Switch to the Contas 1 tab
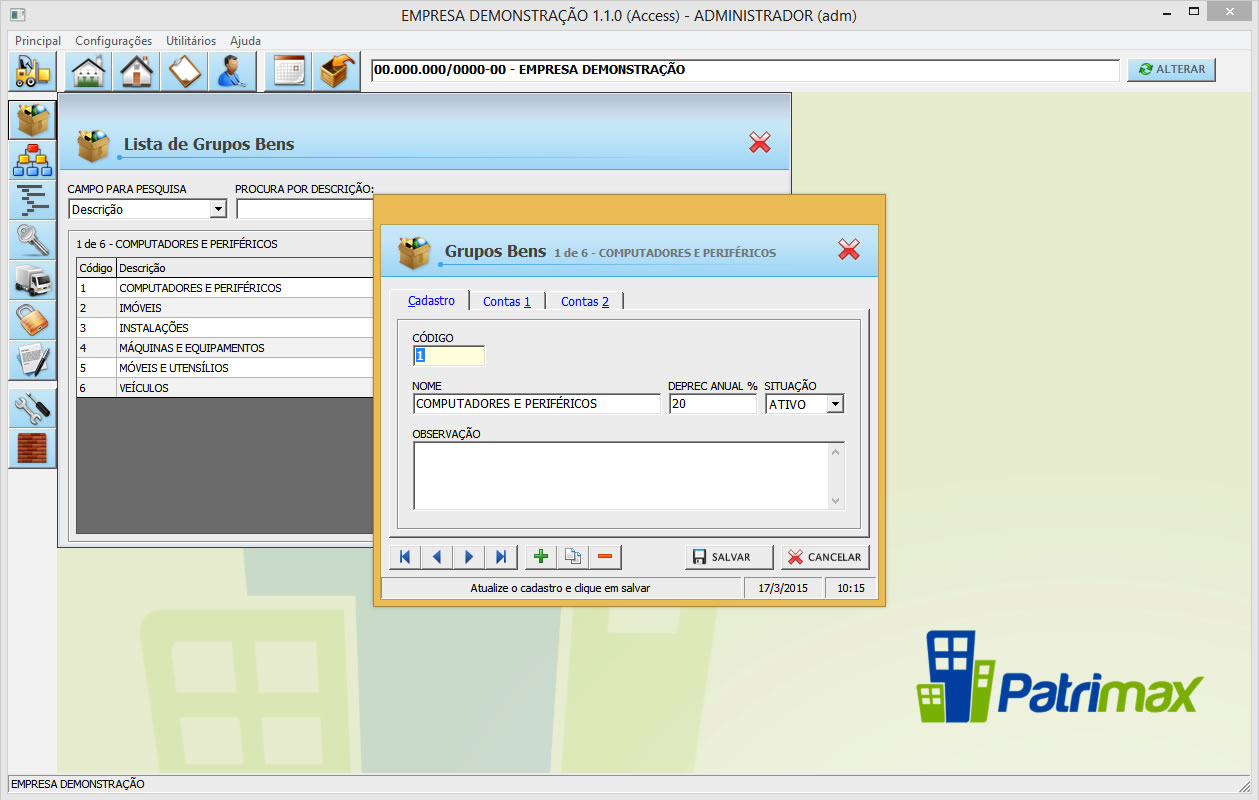Screen dimensions: 1259x800 [x=507, y=301]
